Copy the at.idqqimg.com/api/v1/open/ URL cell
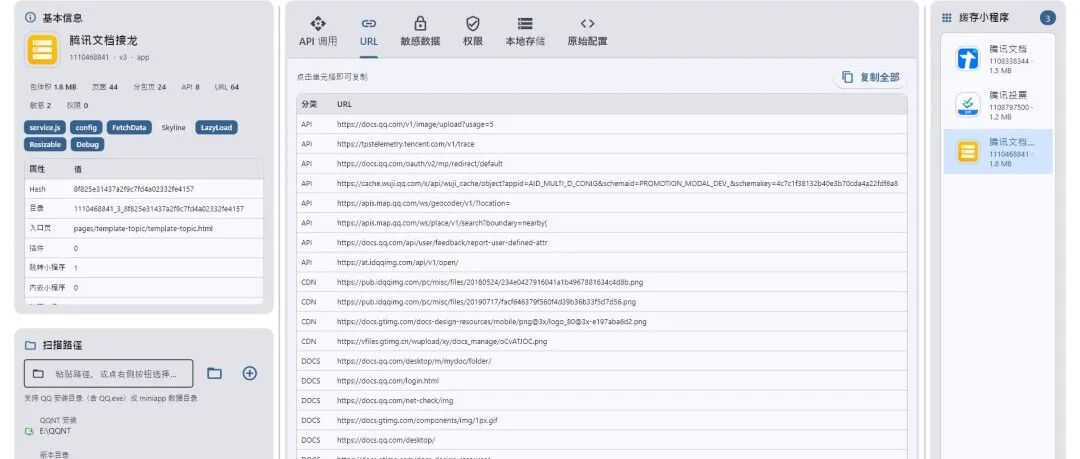 click(x=397, y=263)
